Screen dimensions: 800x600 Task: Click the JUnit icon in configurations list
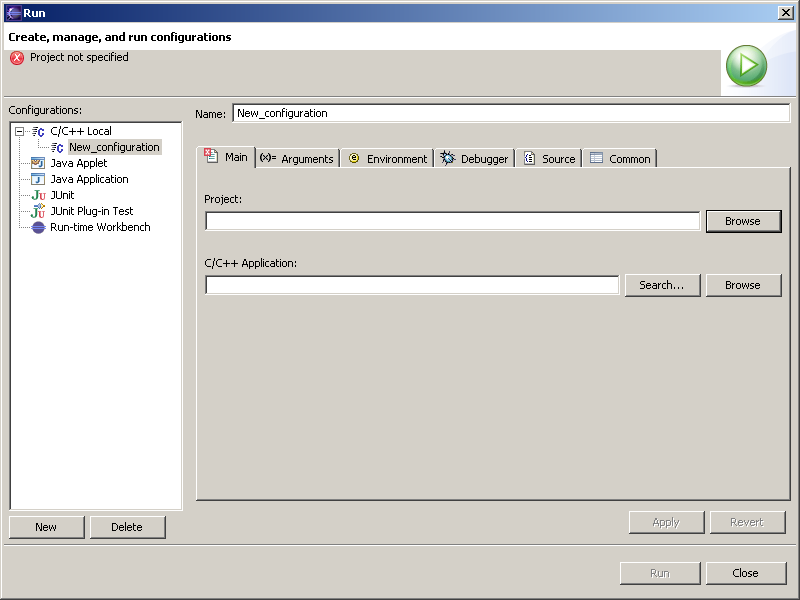pos(38,195)
